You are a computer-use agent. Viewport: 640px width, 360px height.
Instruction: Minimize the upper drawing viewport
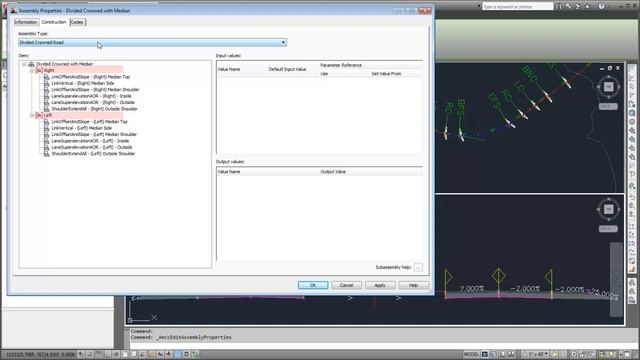[x=602, y=69]
